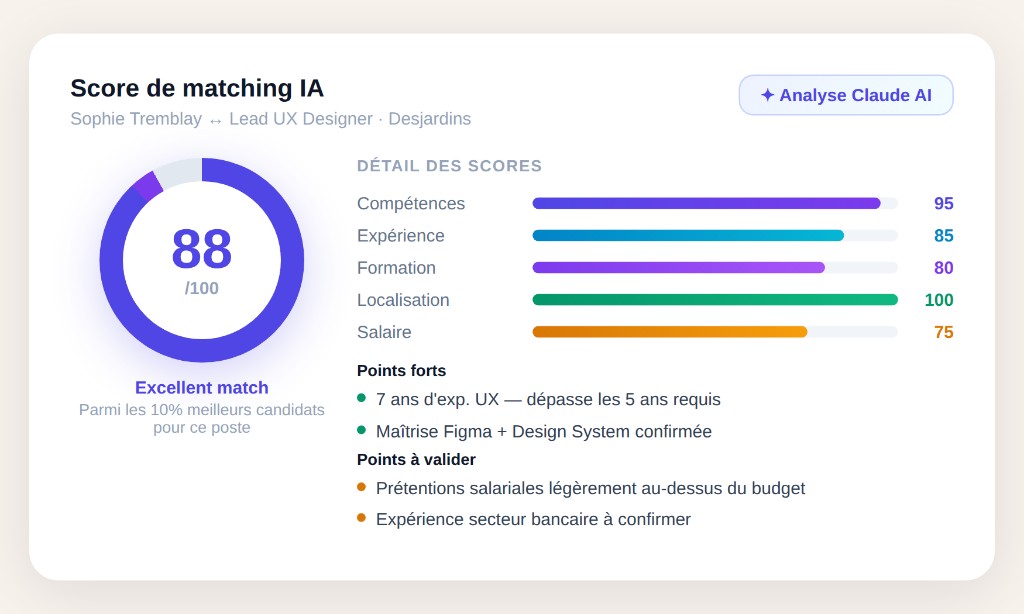Image resolution: width=1024 pixels, height=614 pixels.
Task: Select the Score de matching IA title
Action: [x=195, y=89]
